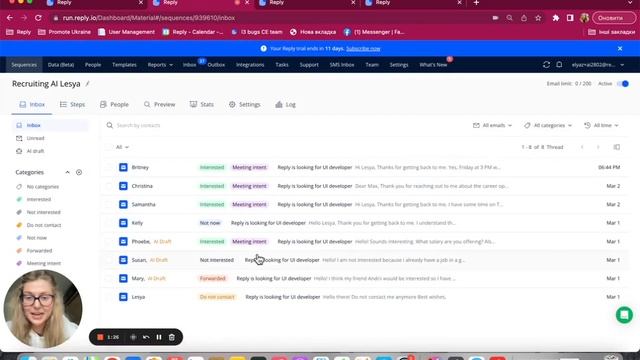Open Templates in top navigation

pyautogui.click(x=124, y=64)
